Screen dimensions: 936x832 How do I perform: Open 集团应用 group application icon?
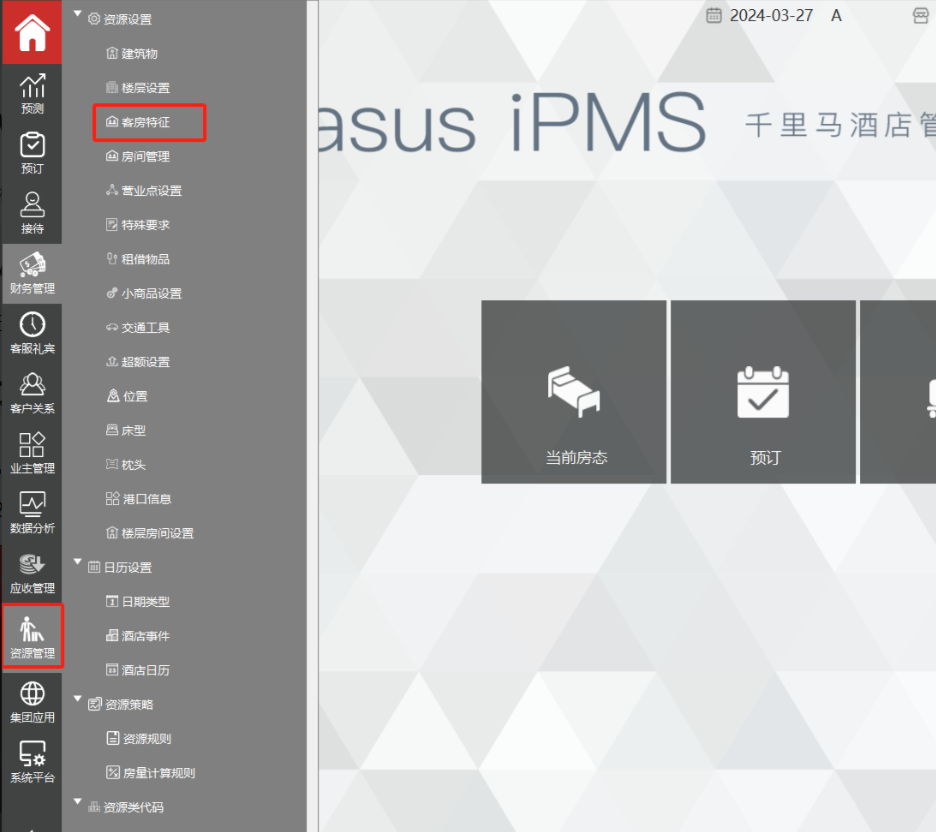tap(32, 702)
